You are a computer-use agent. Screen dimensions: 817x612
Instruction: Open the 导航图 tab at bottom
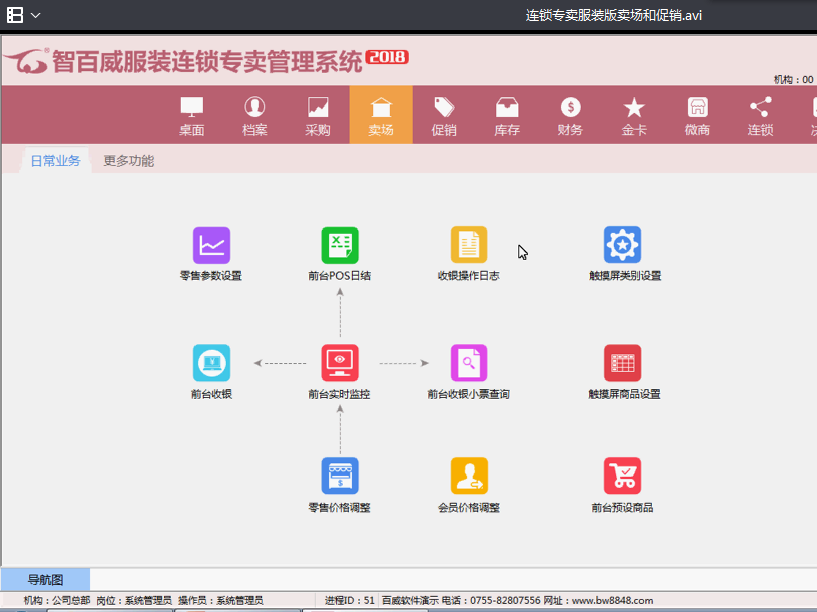pos(44,580)
